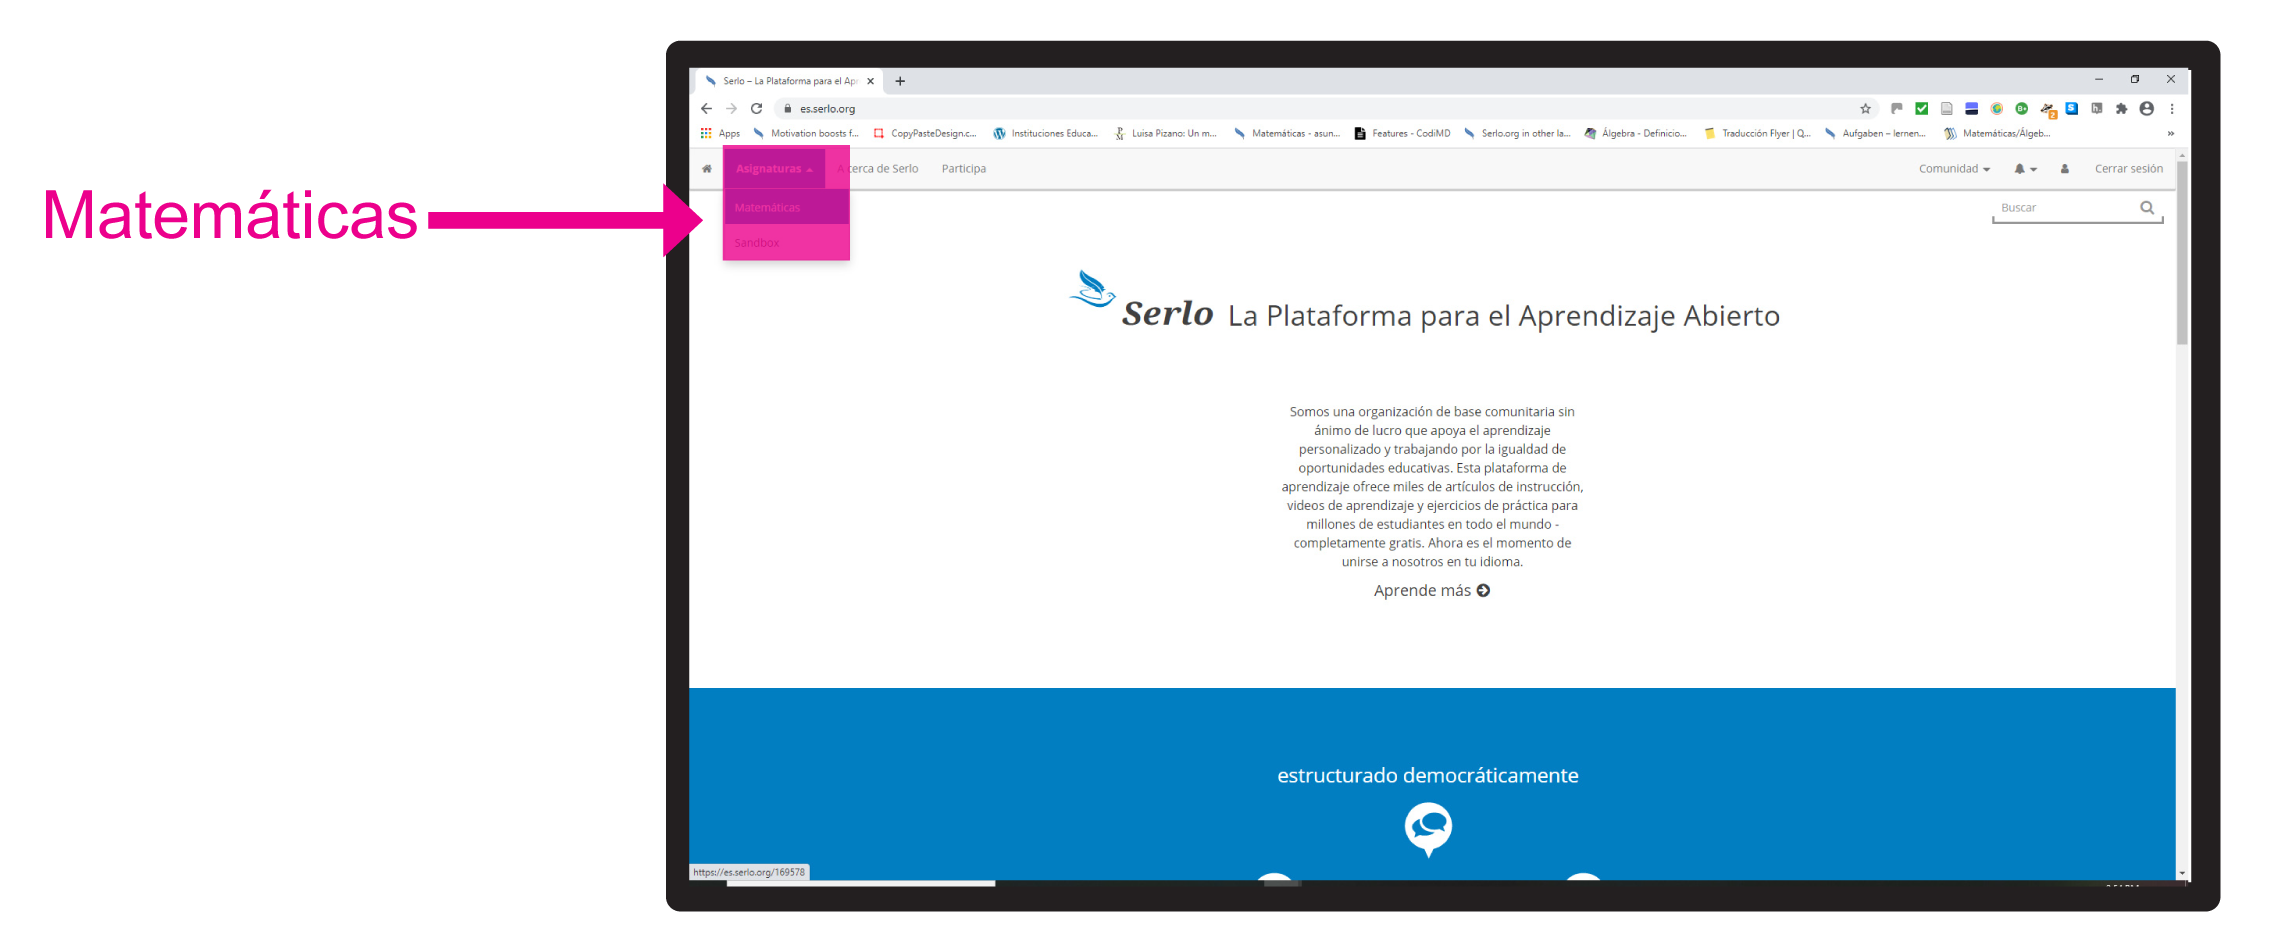Click the green B+ extension icon
2271x942 pixels.
[x=2022, y=109]
